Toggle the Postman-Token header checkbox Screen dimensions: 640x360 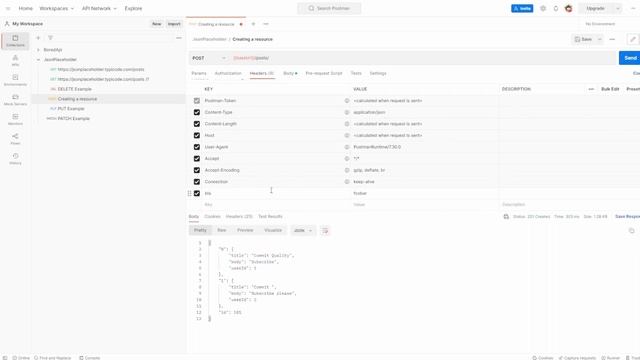197,100
